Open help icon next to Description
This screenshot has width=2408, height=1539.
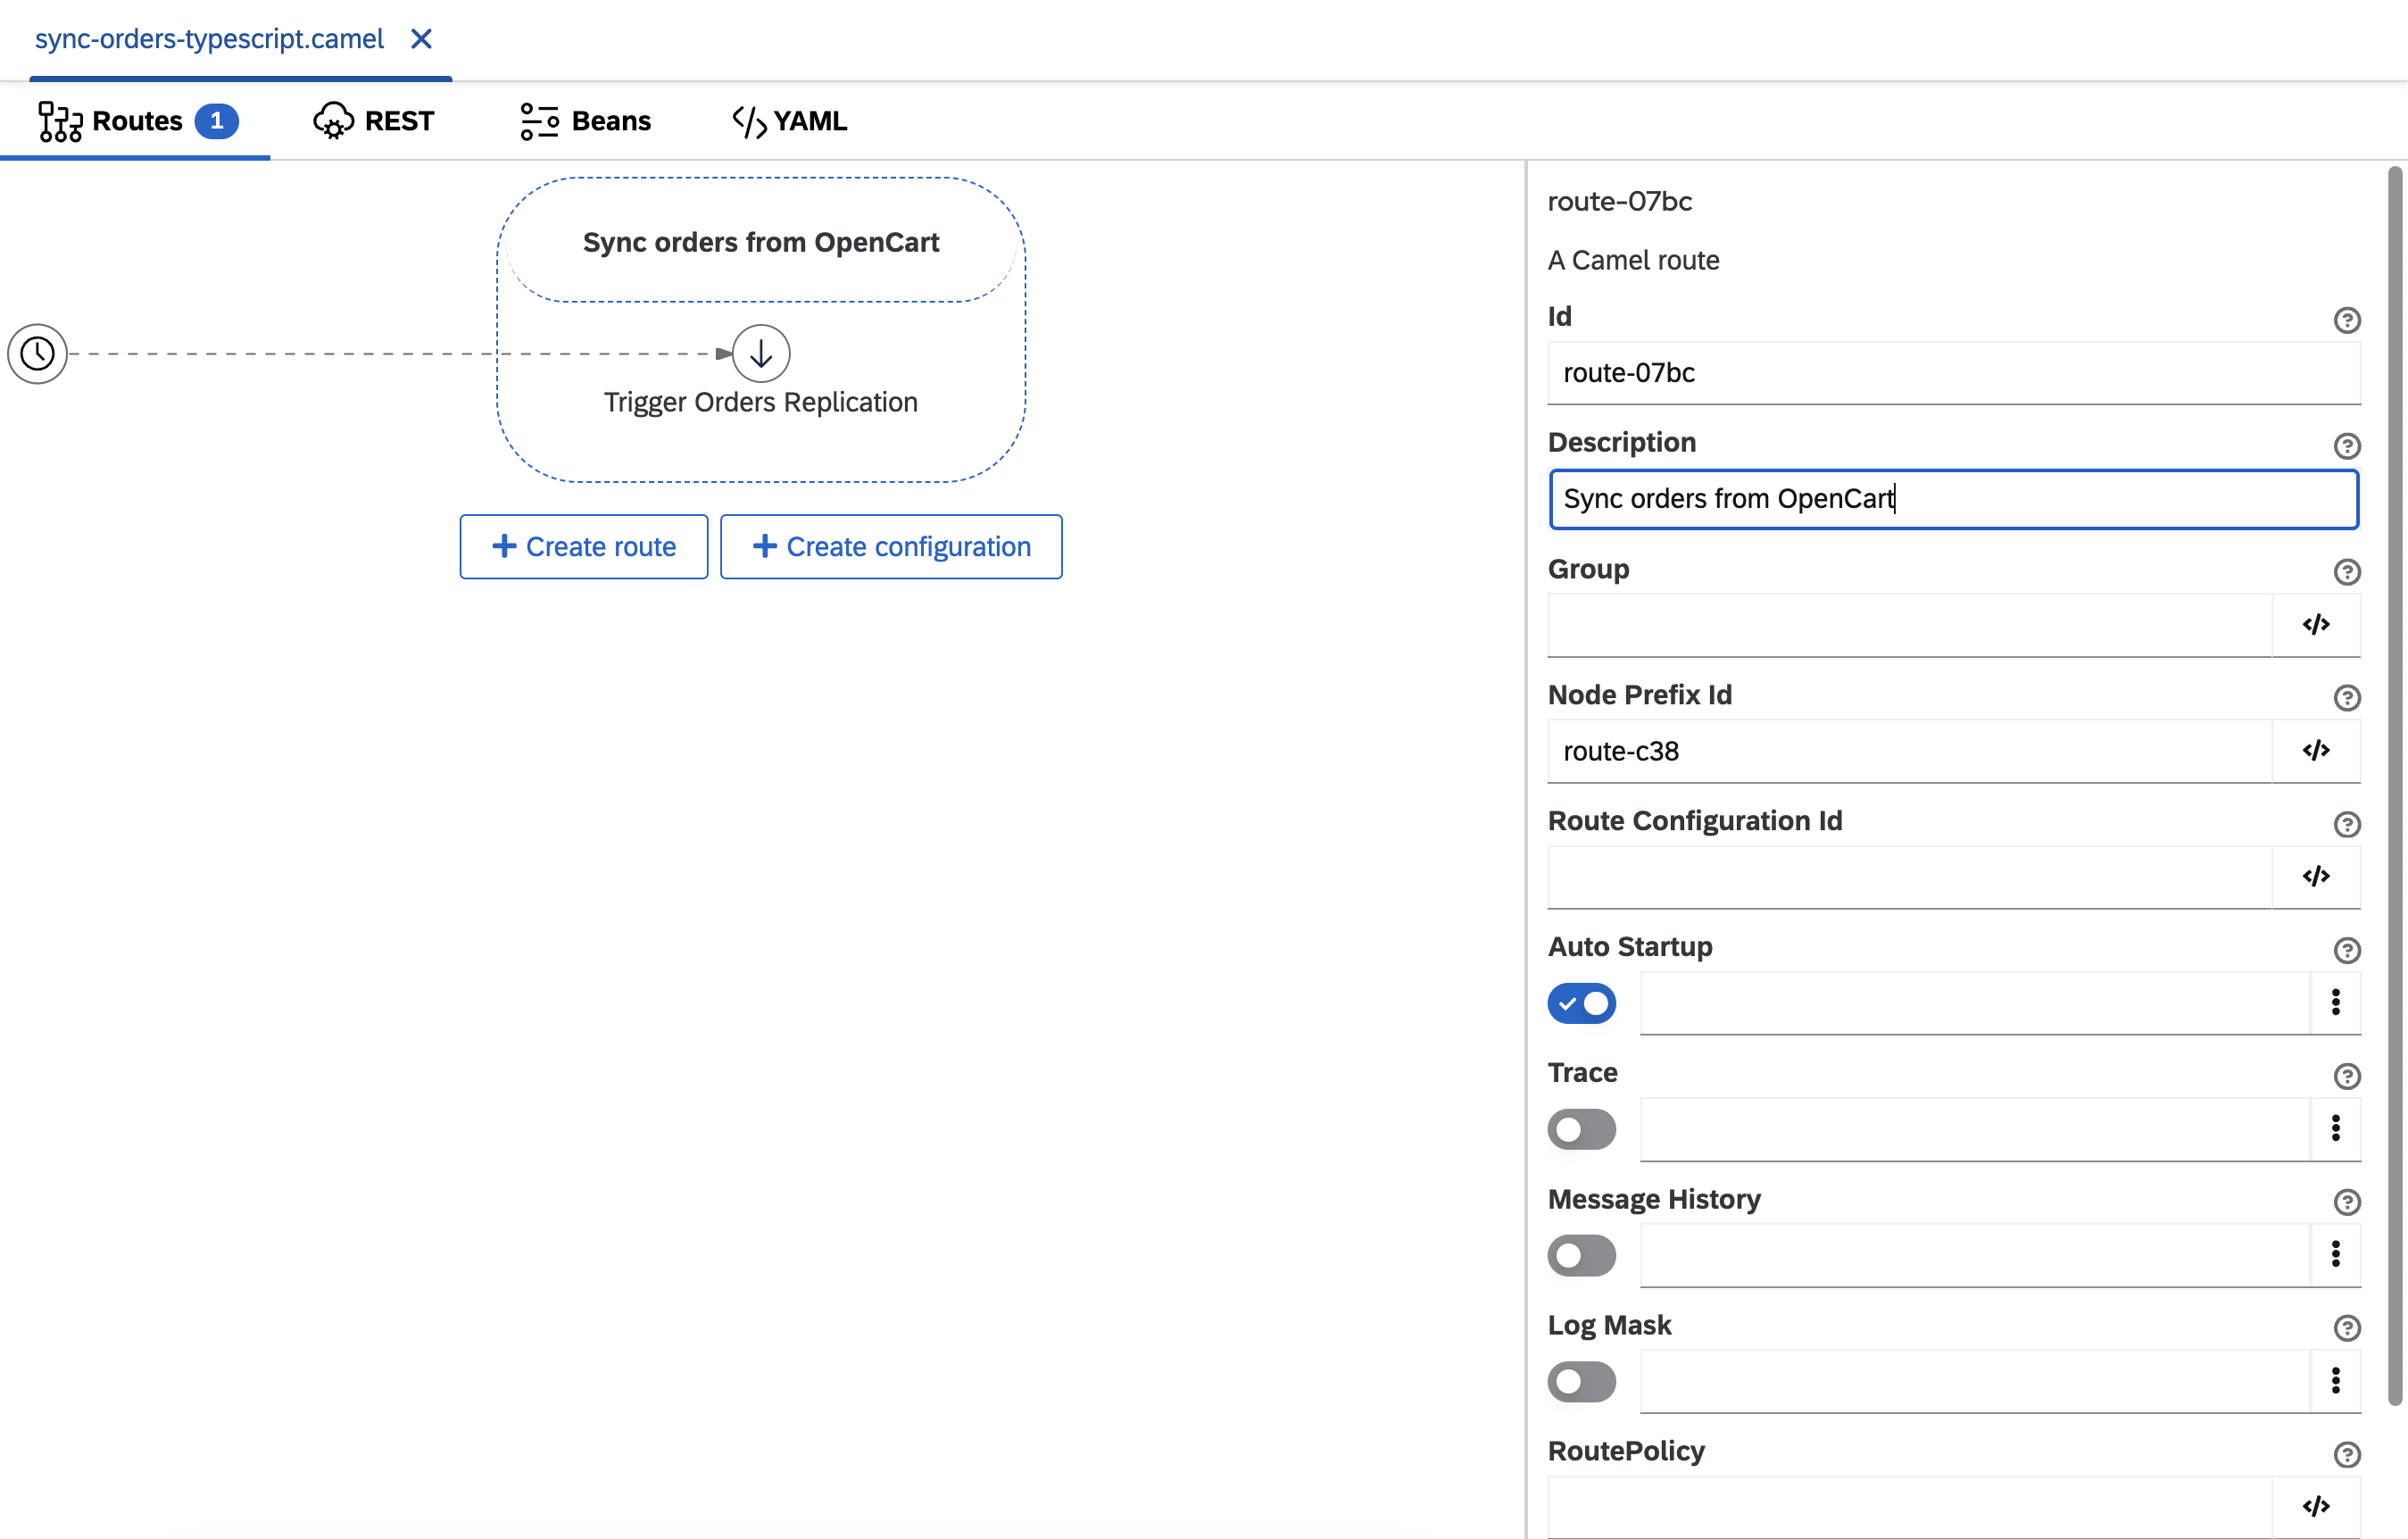tap(2346, 446)
